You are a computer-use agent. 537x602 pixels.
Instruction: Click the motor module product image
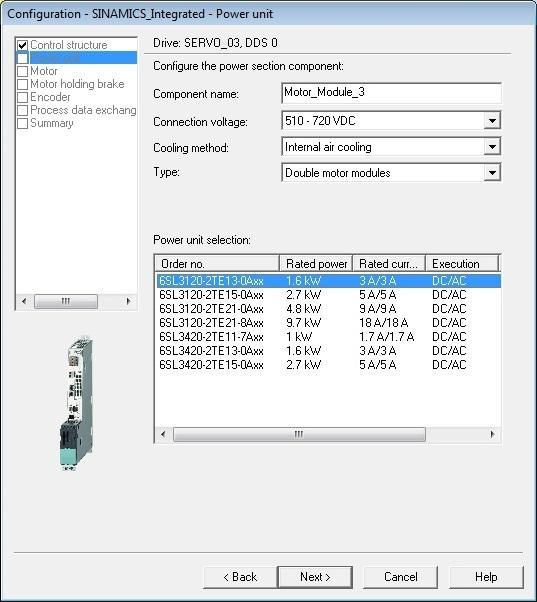[x=76, y=403]
